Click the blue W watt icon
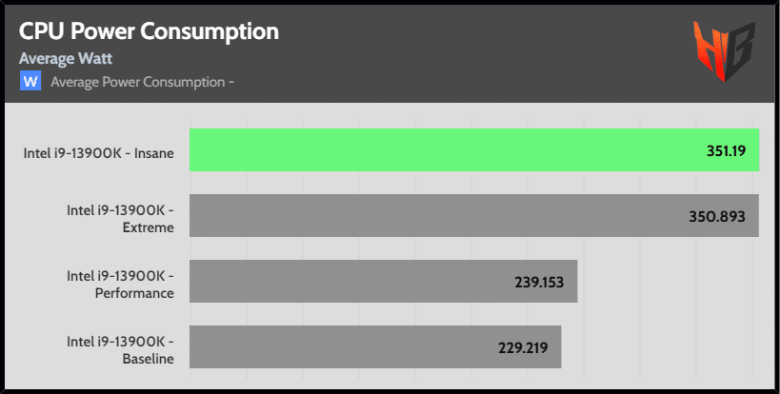Viewport: 780px width, 394px height. pos(30,81)
